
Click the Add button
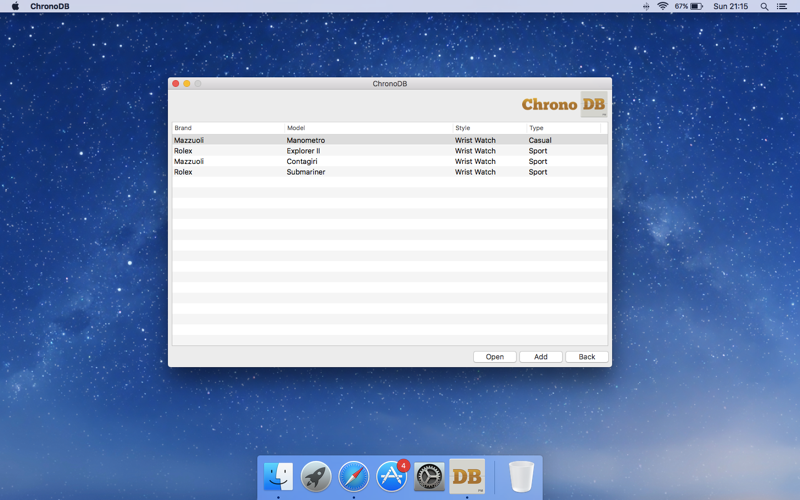[x=541, y=357]
